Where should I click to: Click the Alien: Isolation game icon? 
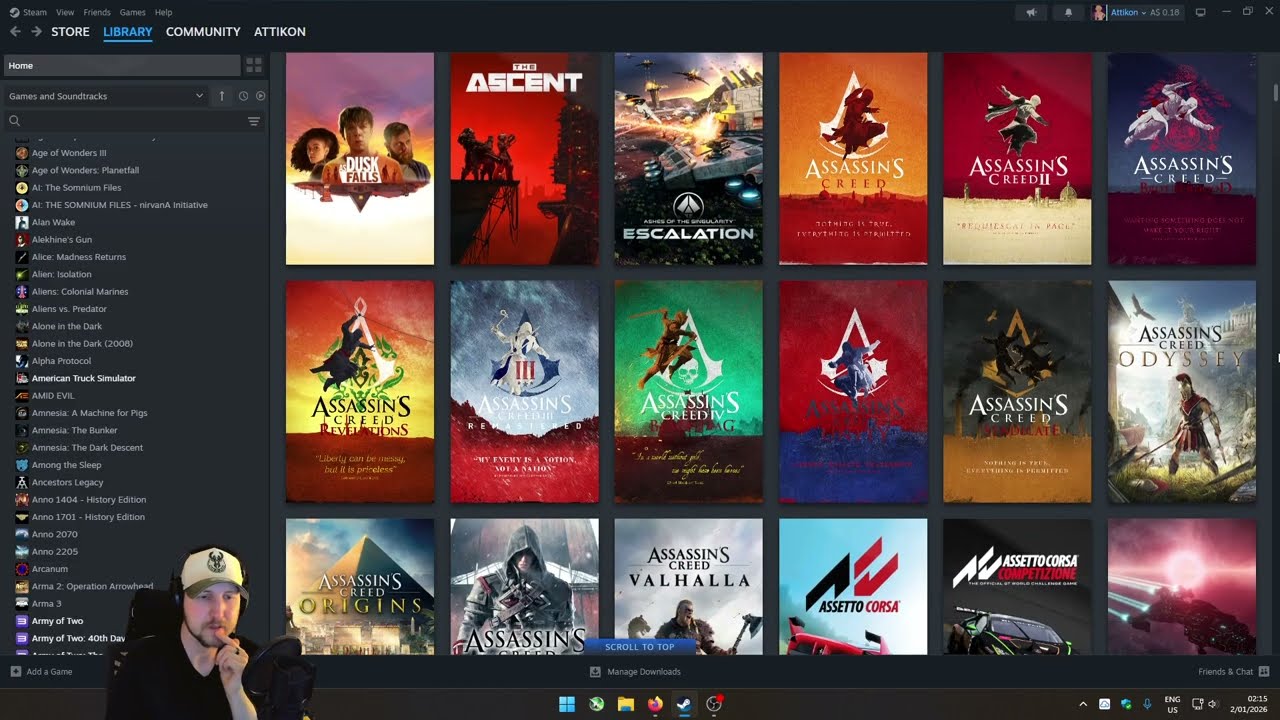coord(22,274)
